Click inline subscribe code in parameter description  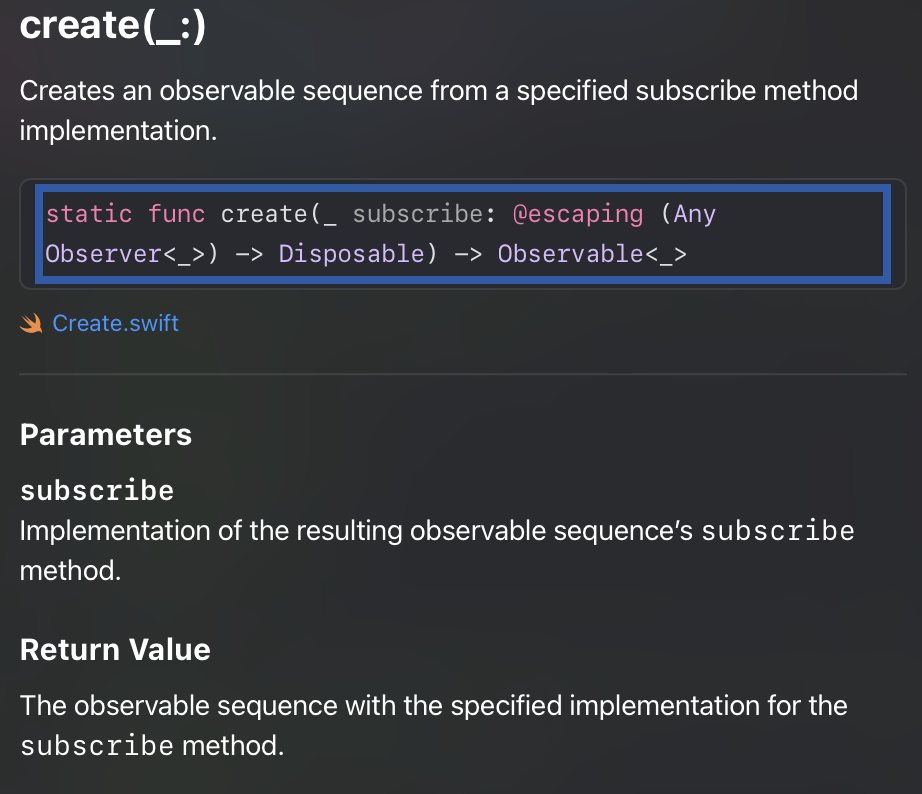[777, 530]
